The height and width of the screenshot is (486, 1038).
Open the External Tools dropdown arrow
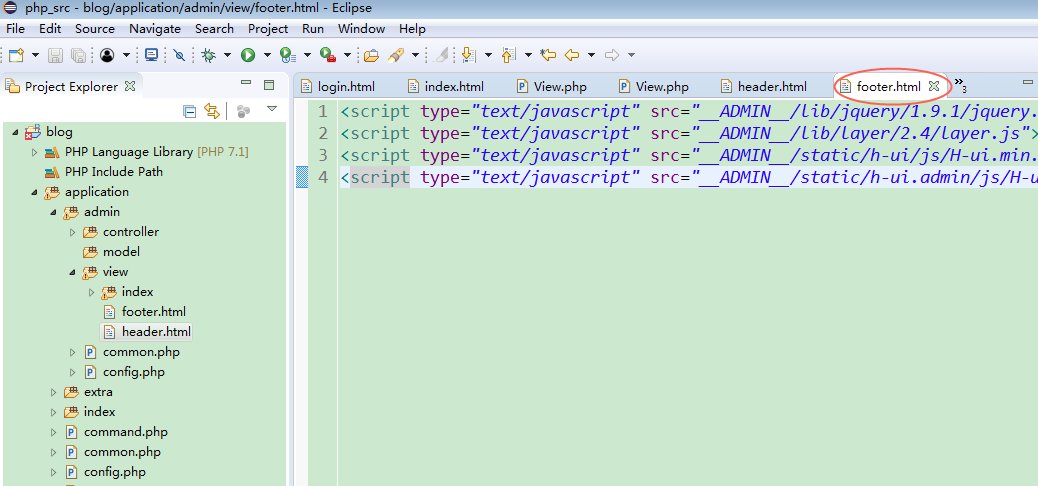tap(347, 55)
